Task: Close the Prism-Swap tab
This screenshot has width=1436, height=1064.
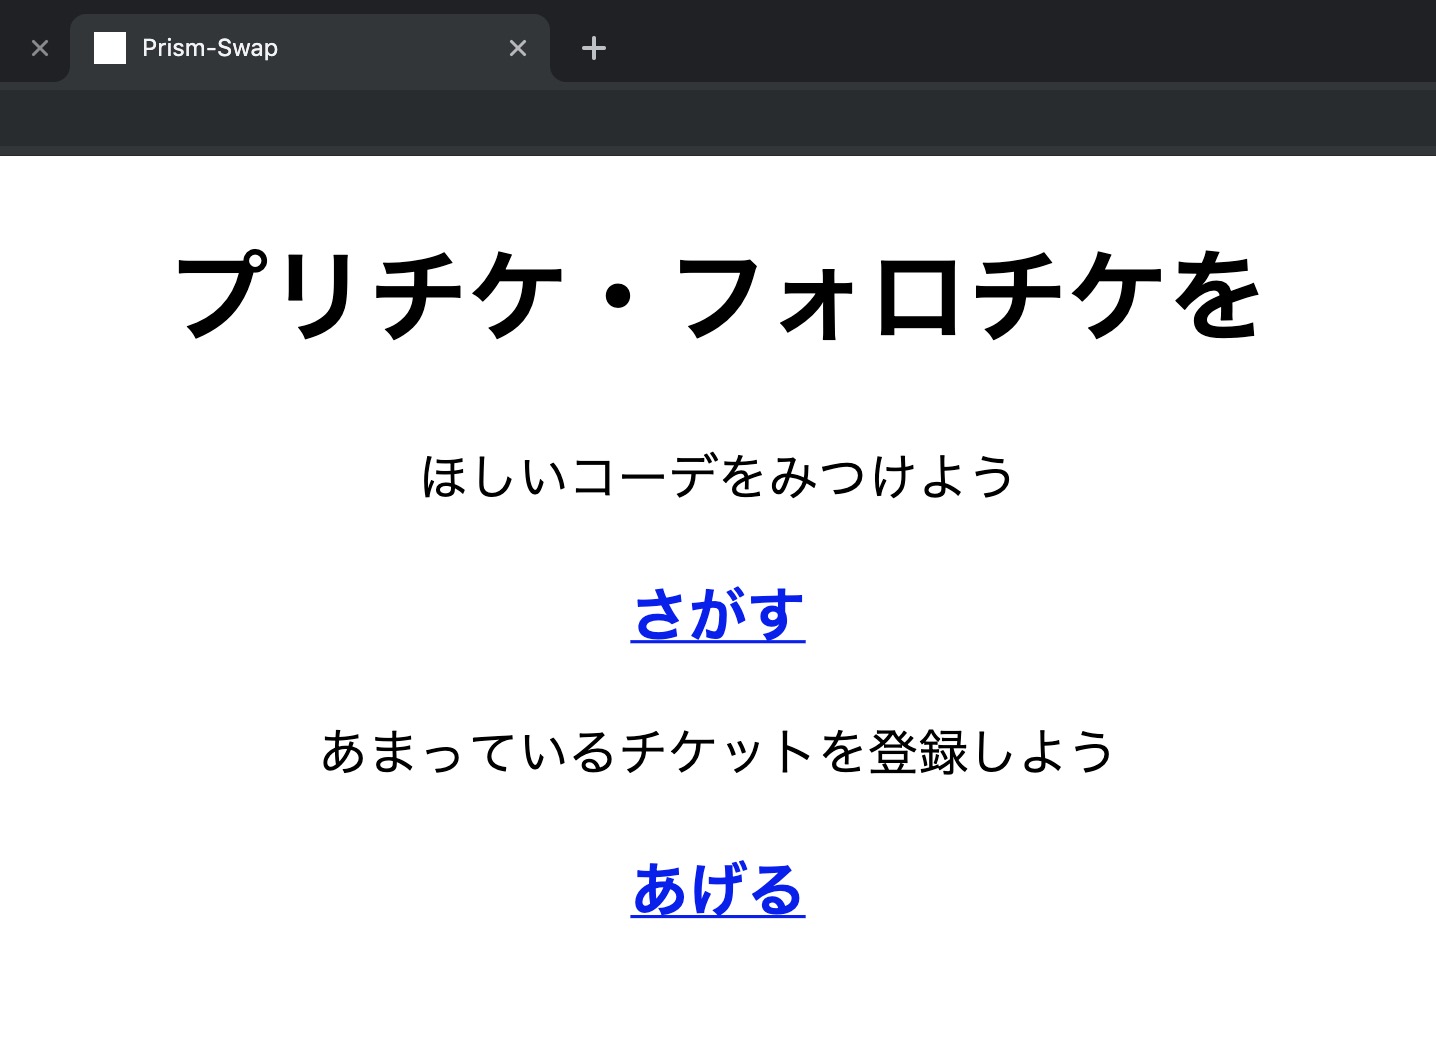Action: (x=518, y=48)
